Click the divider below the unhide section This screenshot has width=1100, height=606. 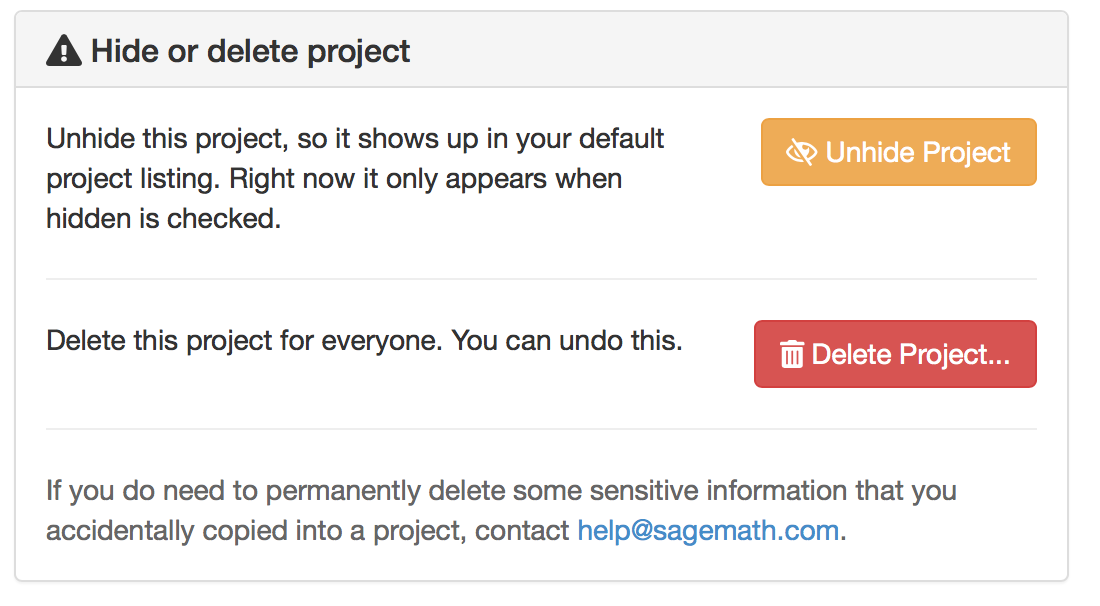pos(541,279)
